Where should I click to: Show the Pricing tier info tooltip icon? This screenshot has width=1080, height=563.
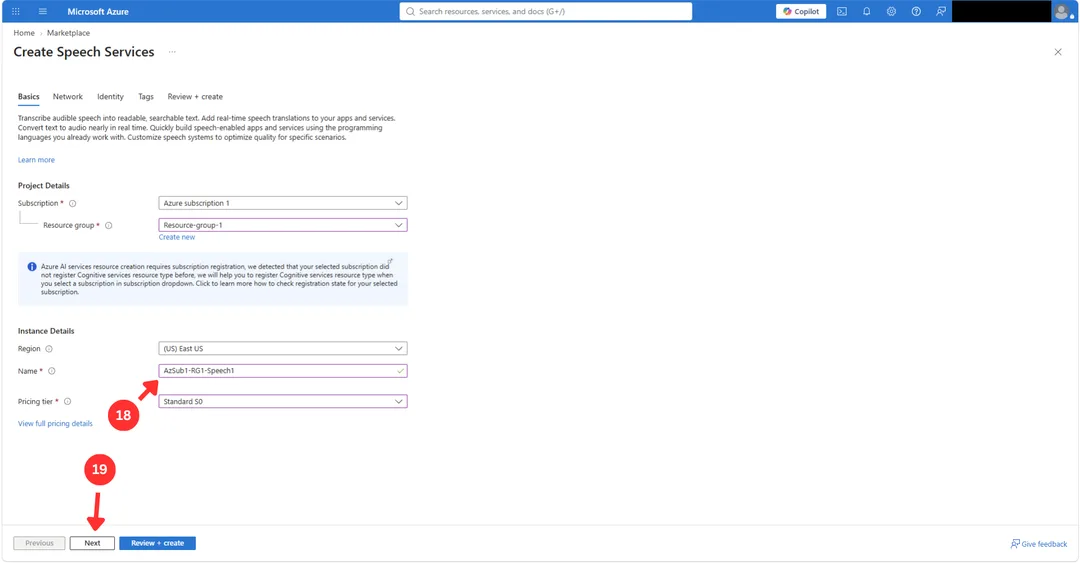pos(68,401)
